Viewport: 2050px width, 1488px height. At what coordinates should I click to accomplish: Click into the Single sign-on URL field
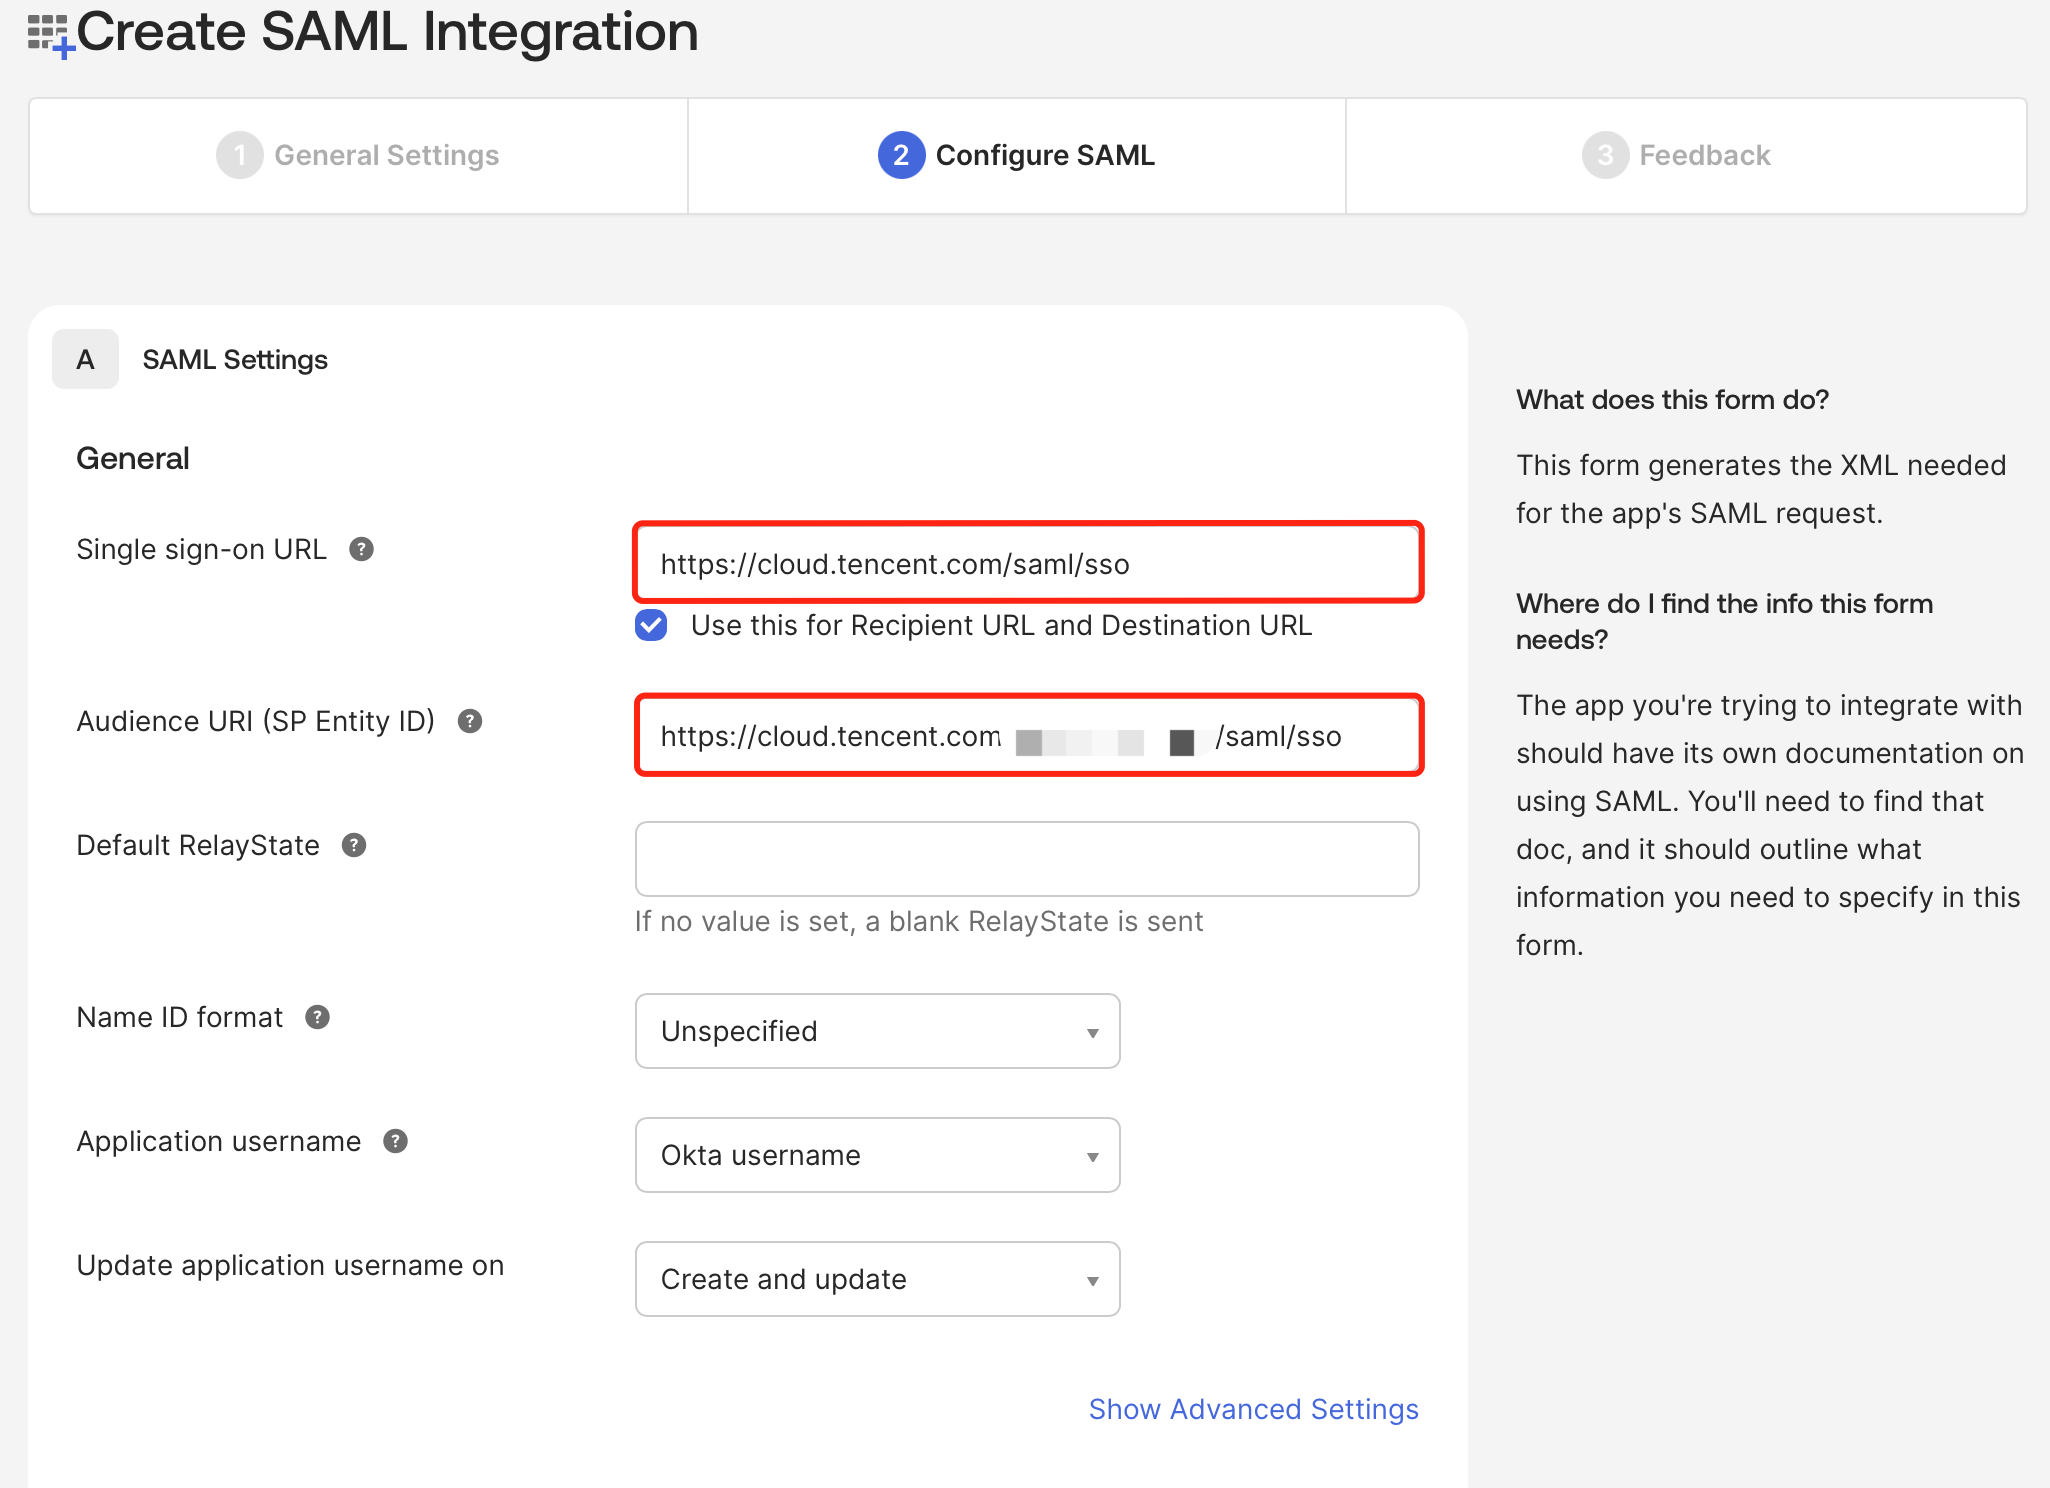pyautogui.click(x=1027, y=563)
